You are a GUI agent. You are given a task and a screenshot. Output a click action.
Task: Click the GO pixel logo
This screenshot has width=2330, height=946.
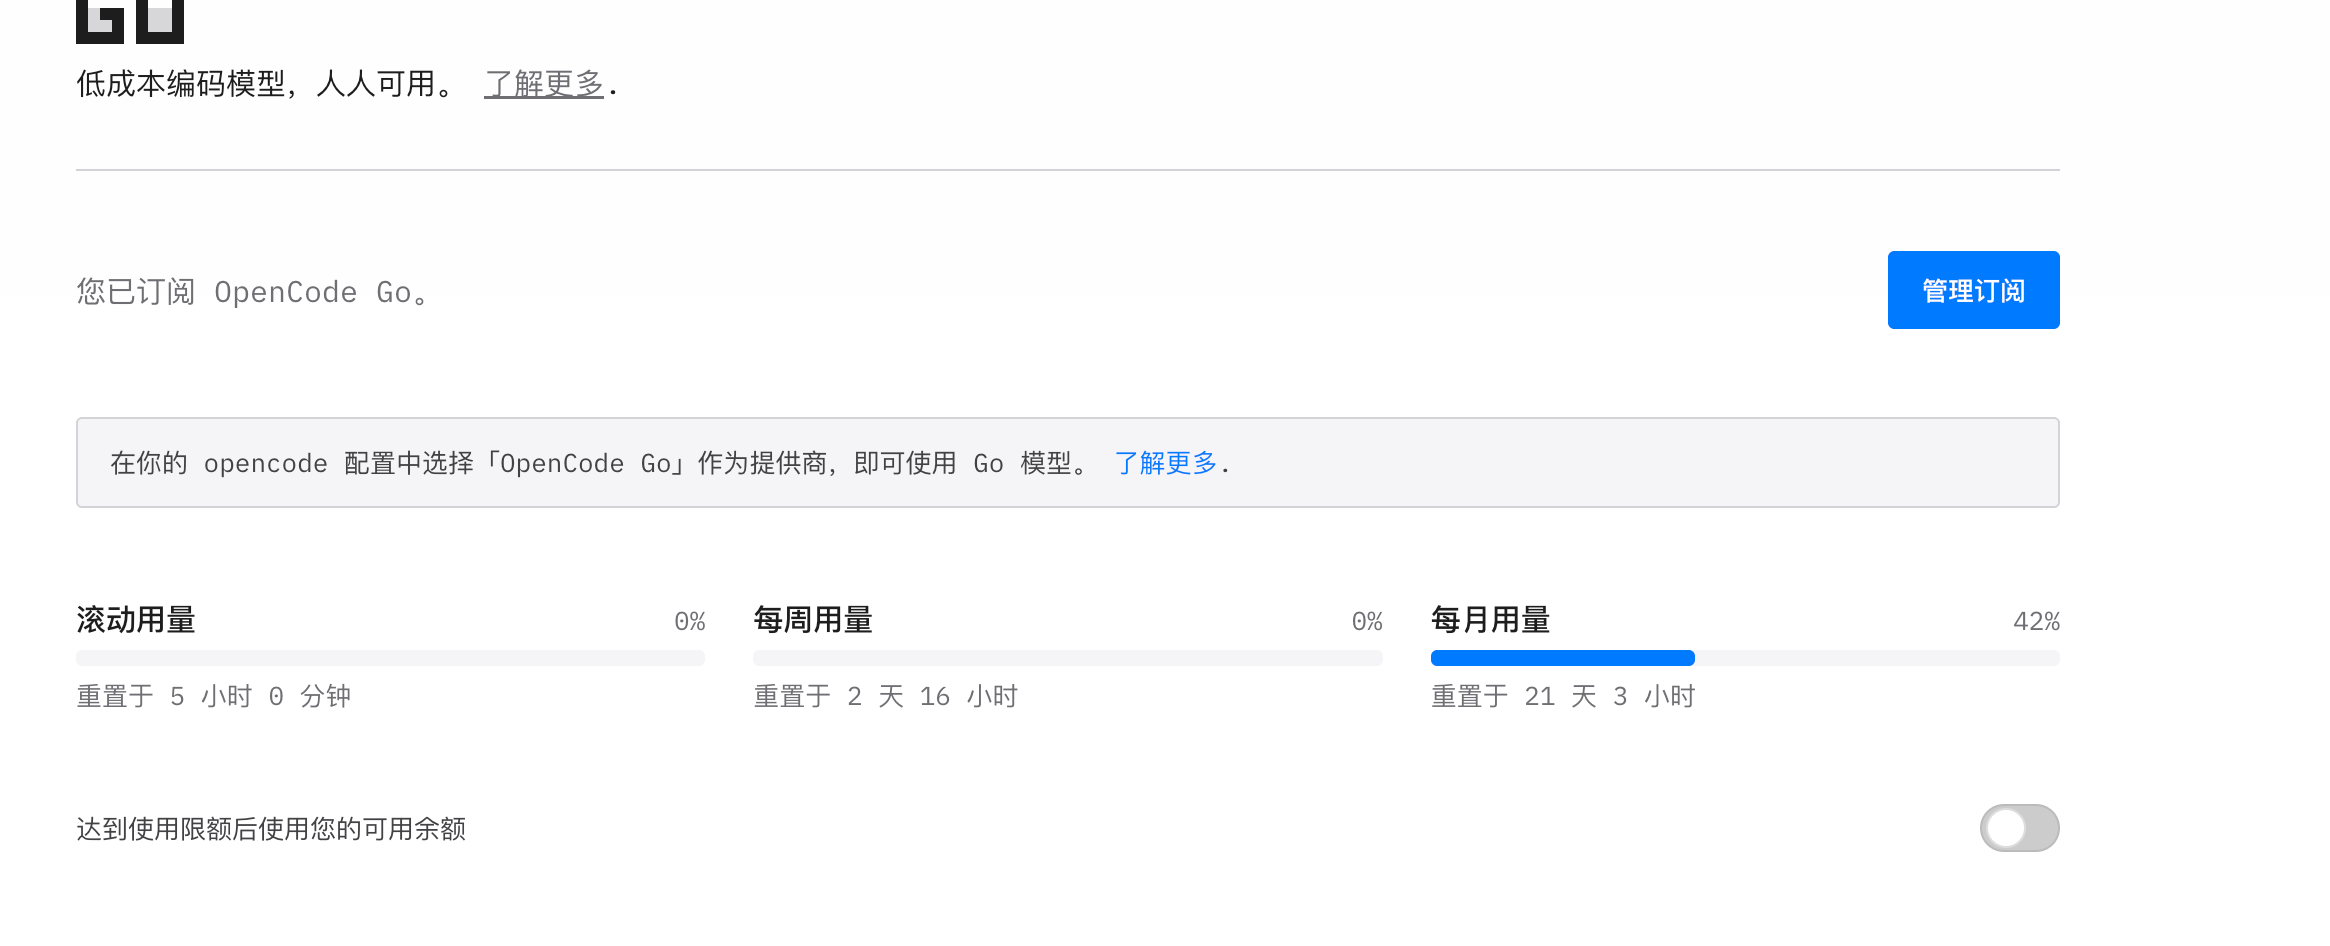(x=130, y=21)
